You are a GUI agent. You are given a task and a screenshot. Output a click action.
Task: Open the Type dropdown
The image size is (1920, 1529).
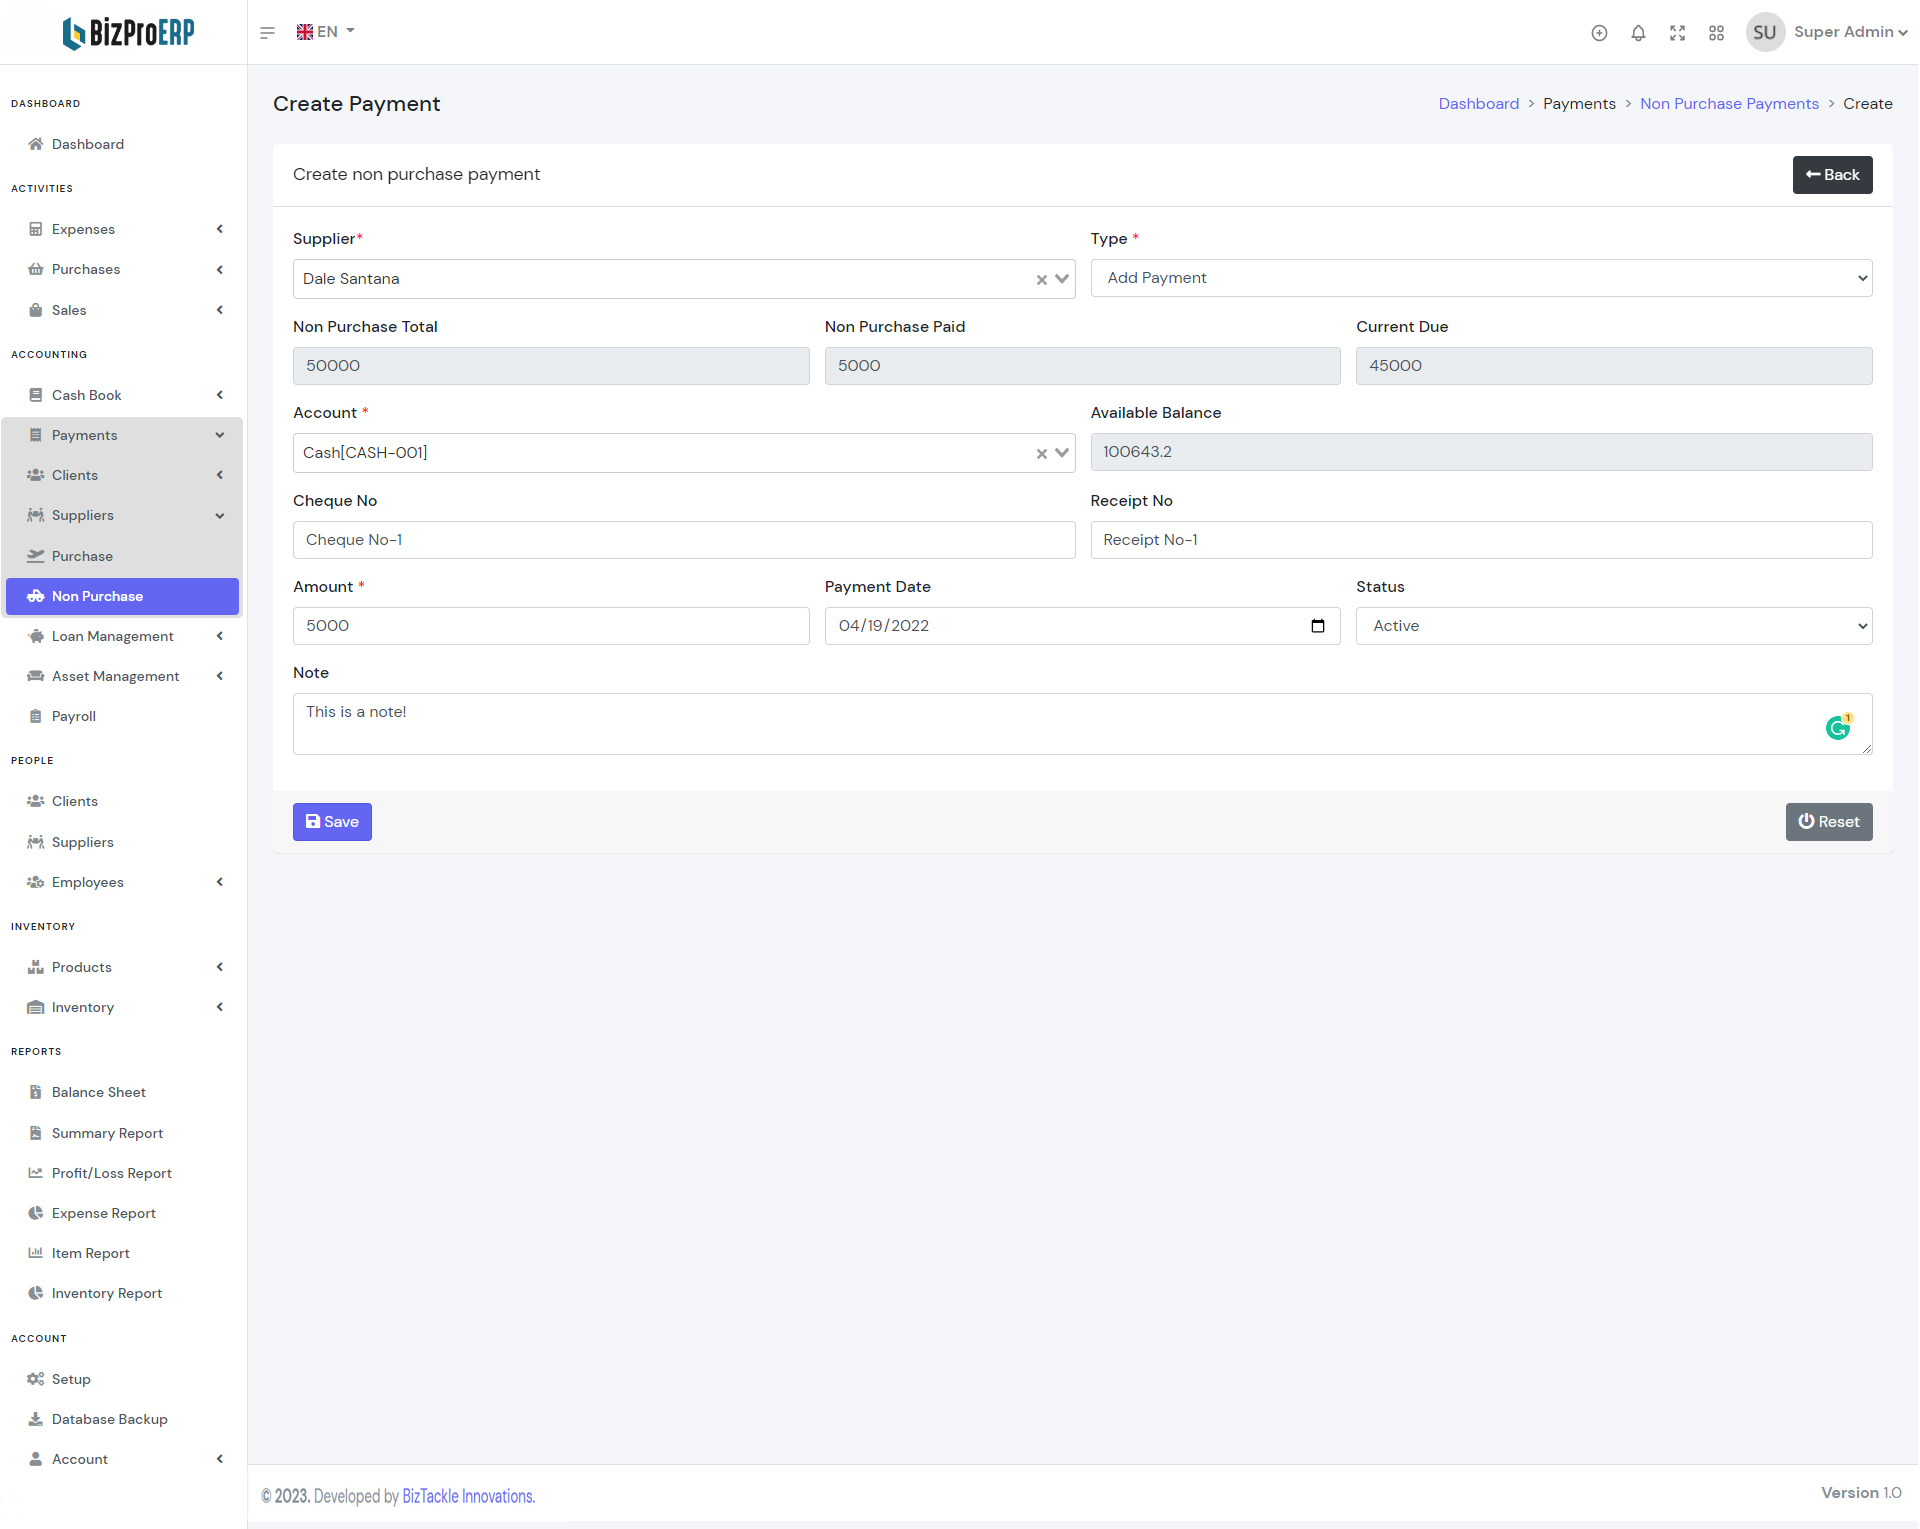(1480, 278)
